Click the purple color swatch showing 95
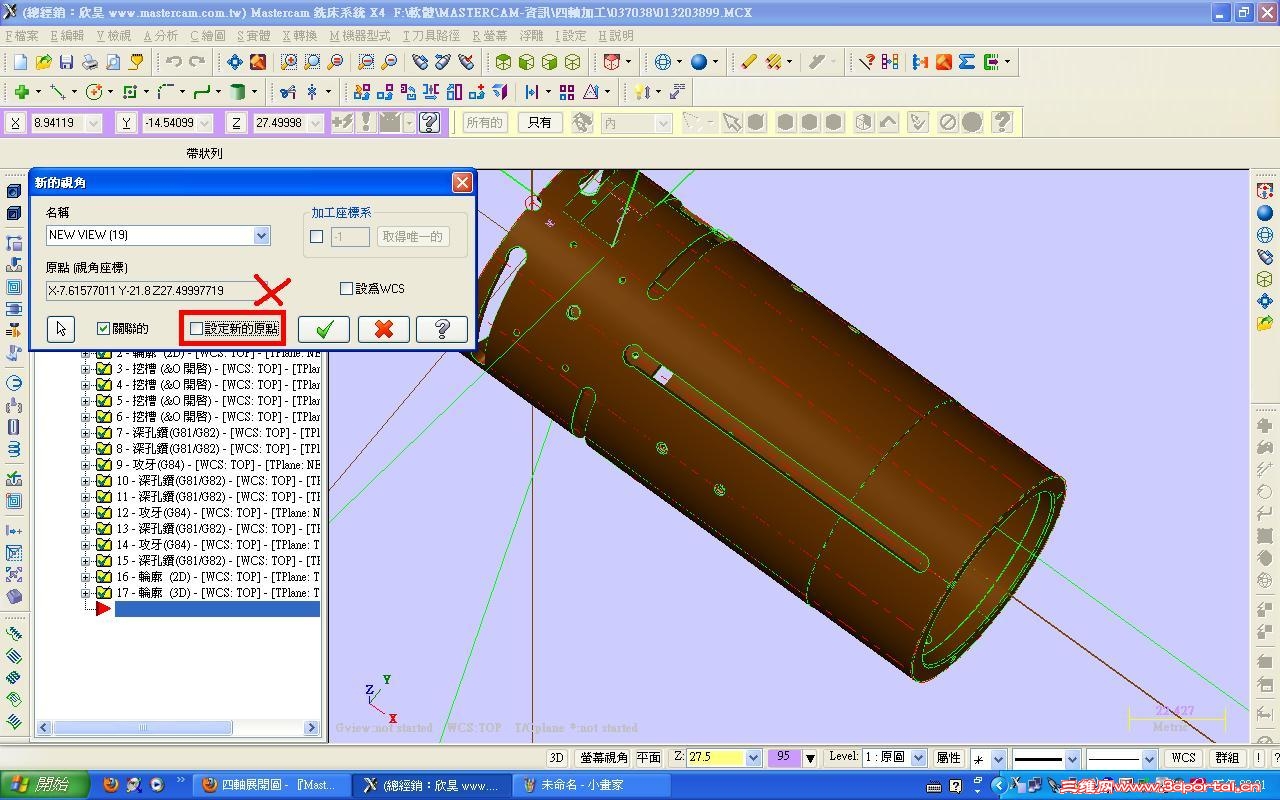The height and width of the screenshot is (800, 1280). (x=783, y=758)
